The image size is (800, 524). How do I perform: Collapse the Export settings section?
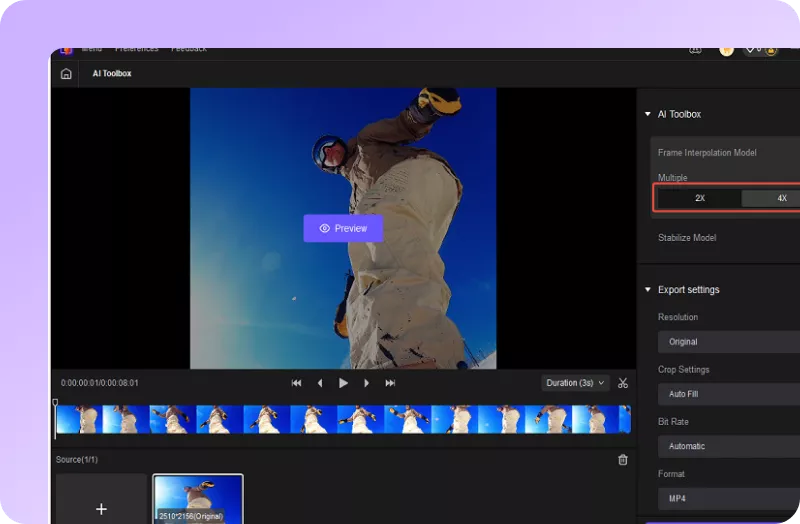[x=647, y=289]
